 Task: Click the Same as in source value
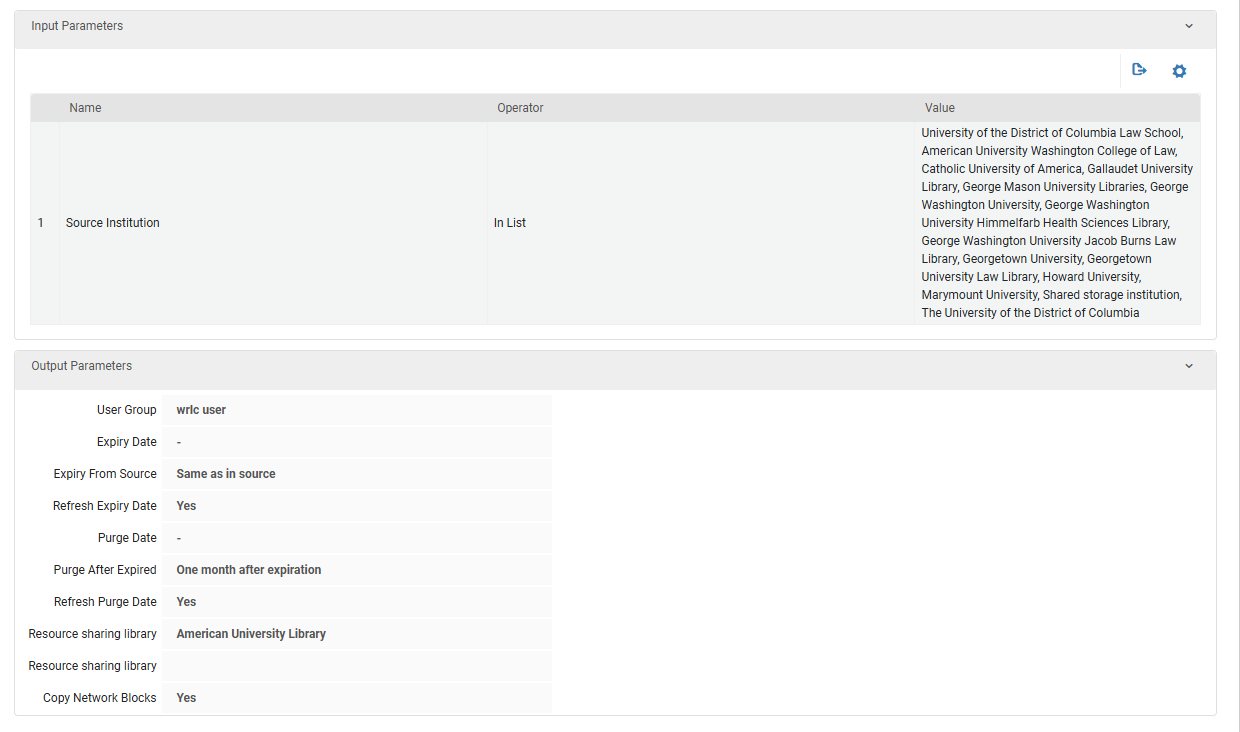point(226,473)
